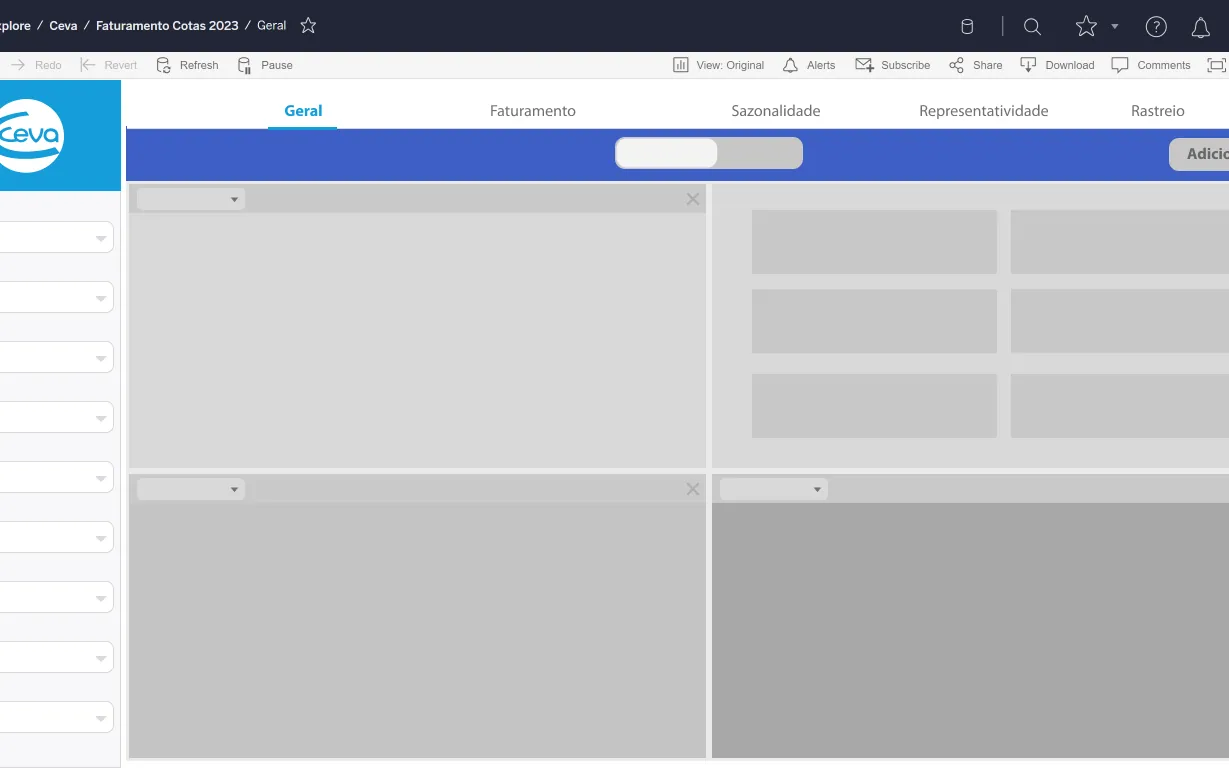Click Faturamento Cotas 2023 in breadcrumb
The width and height of the screenshot is (1229, 768).
(167, 26)
